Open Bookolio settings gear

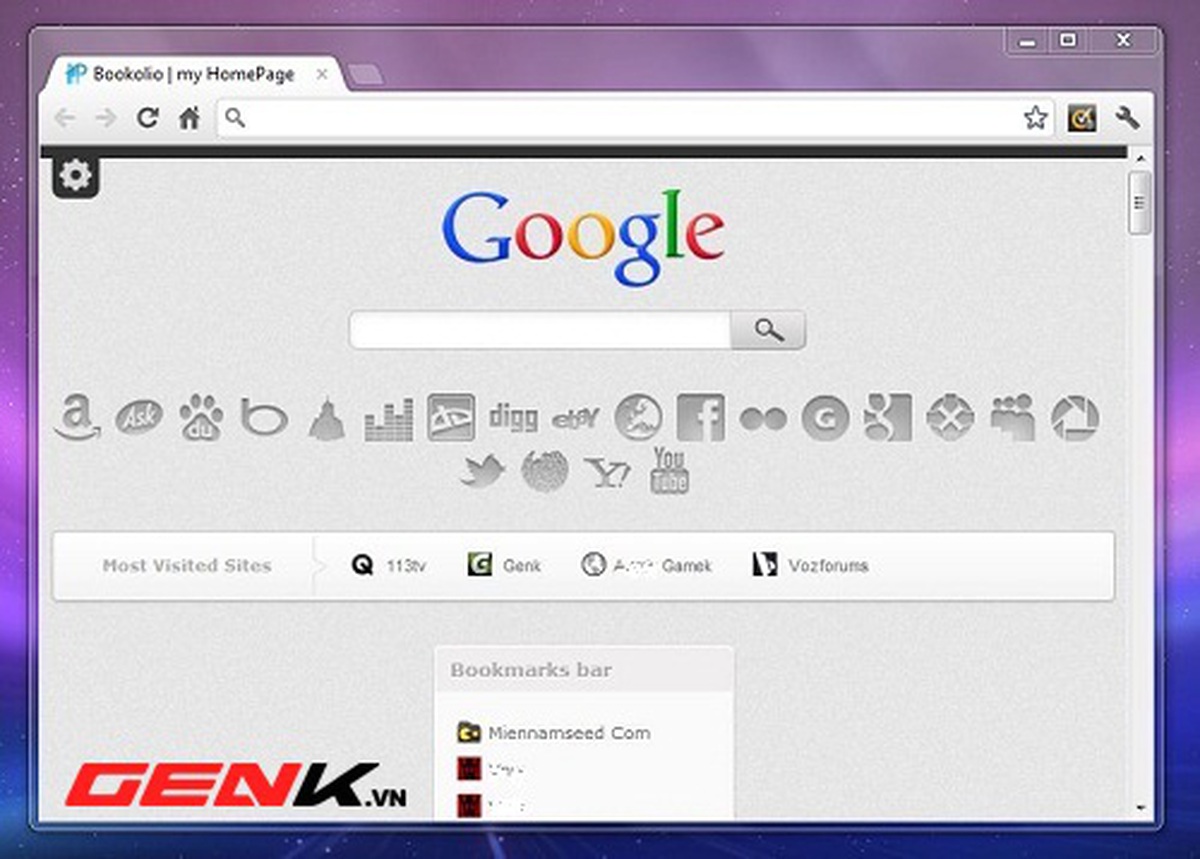(75, 177)
